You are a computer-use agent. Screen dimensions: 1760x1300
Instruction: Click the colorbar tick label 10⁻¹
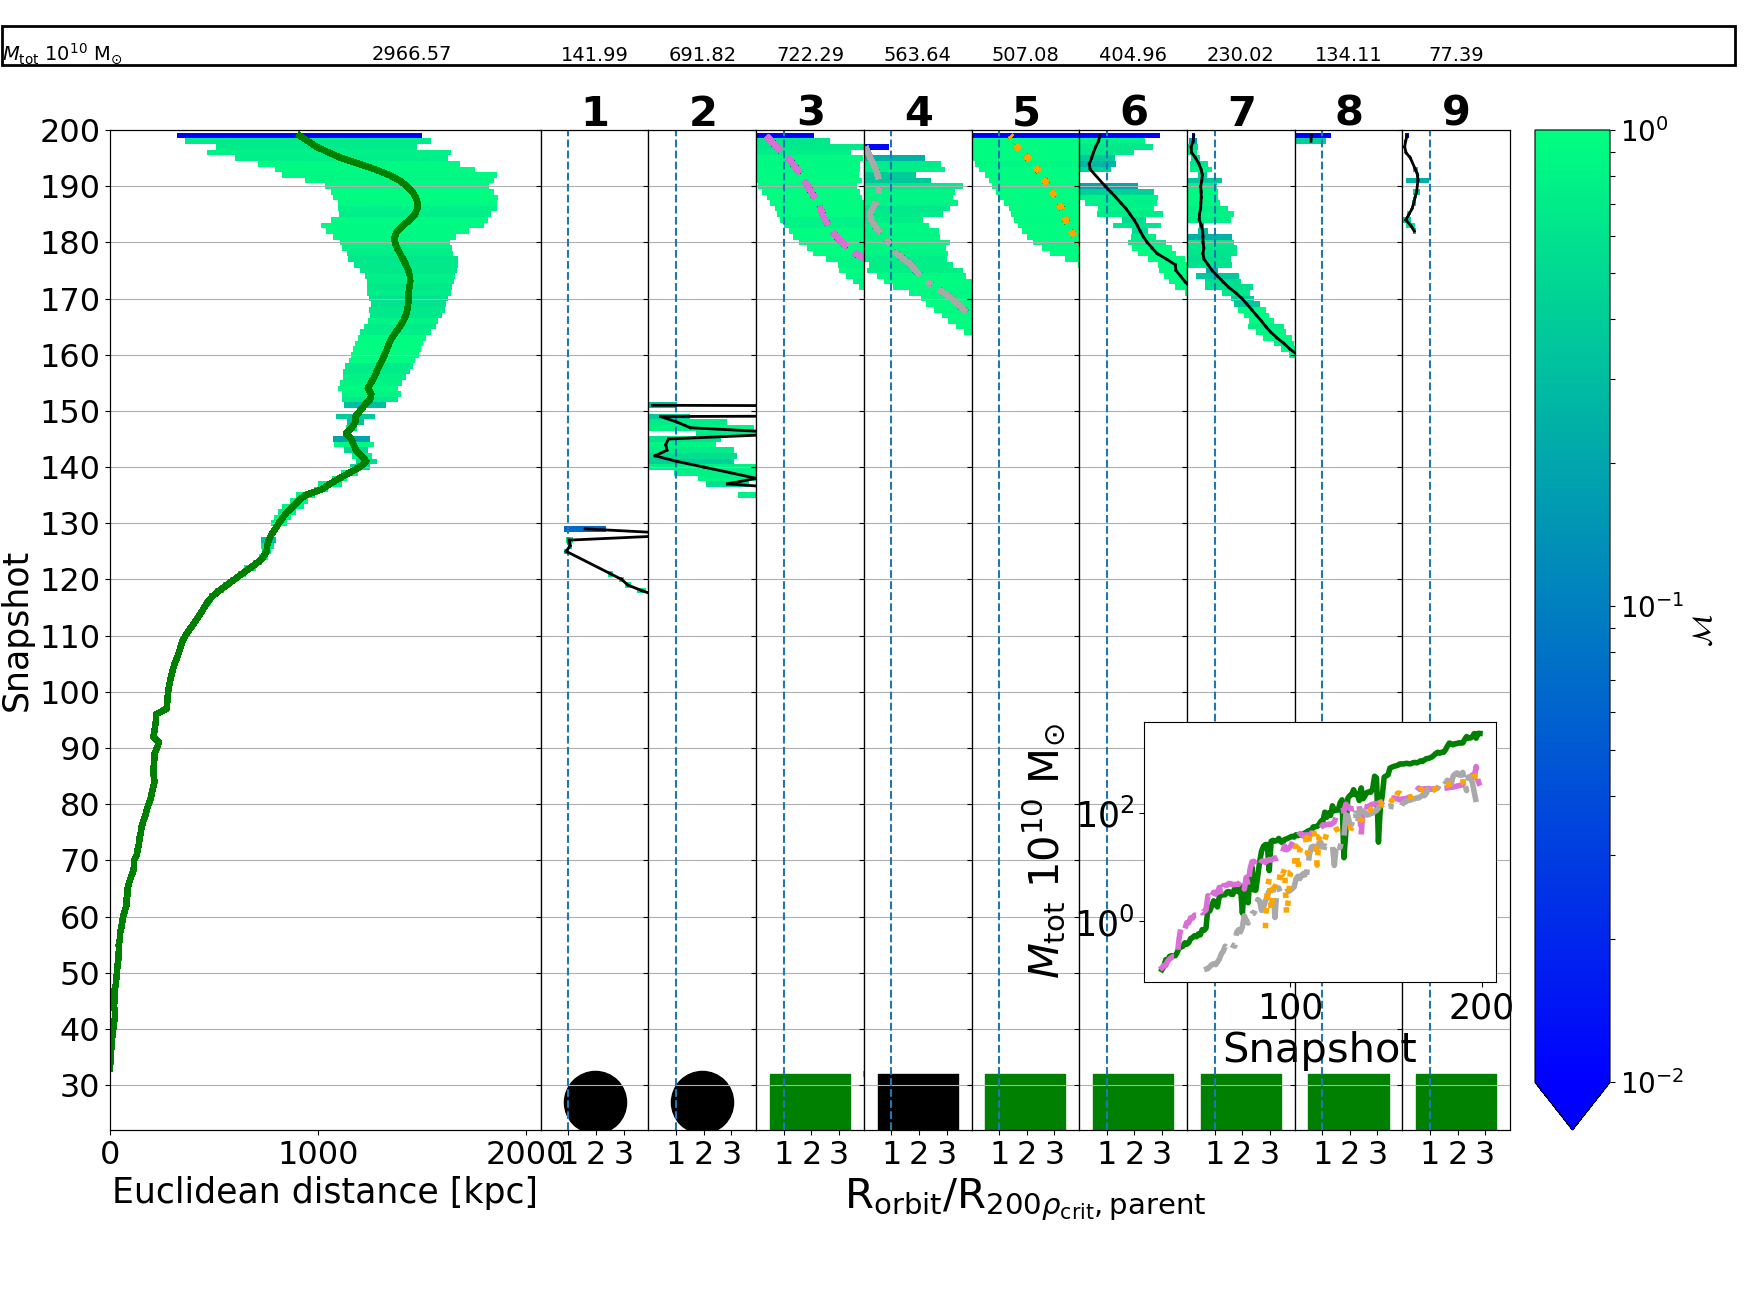tap(1650, 605)
